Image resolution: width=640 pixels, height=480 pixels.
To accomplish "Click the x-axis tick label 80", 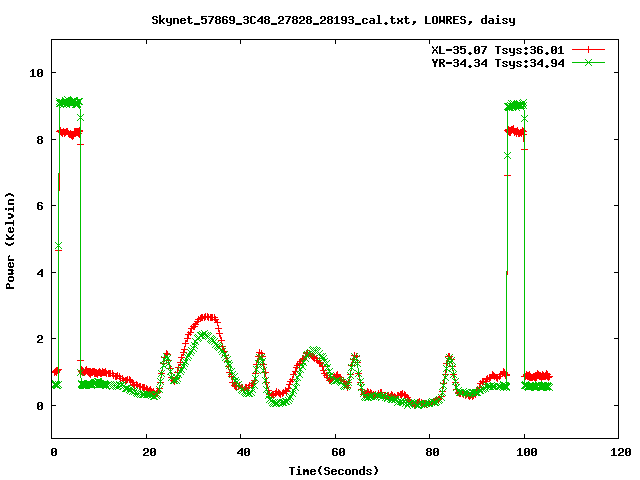I will tap(433, 452).
